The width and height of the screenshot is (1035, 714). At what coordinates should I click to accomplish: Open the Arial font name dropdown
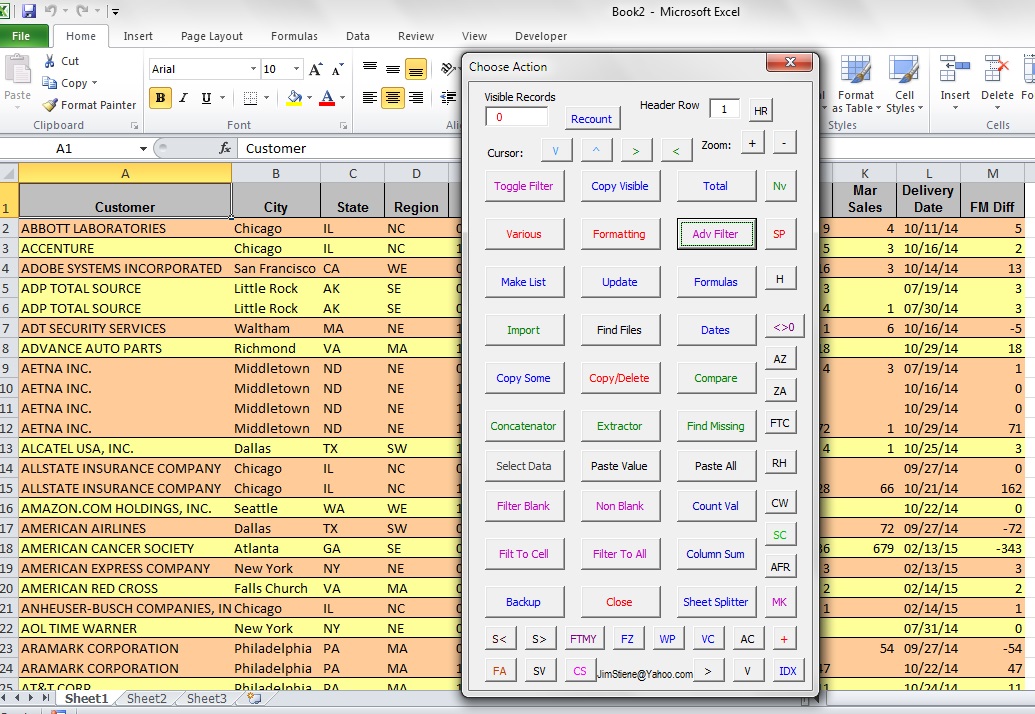(253, 69)
